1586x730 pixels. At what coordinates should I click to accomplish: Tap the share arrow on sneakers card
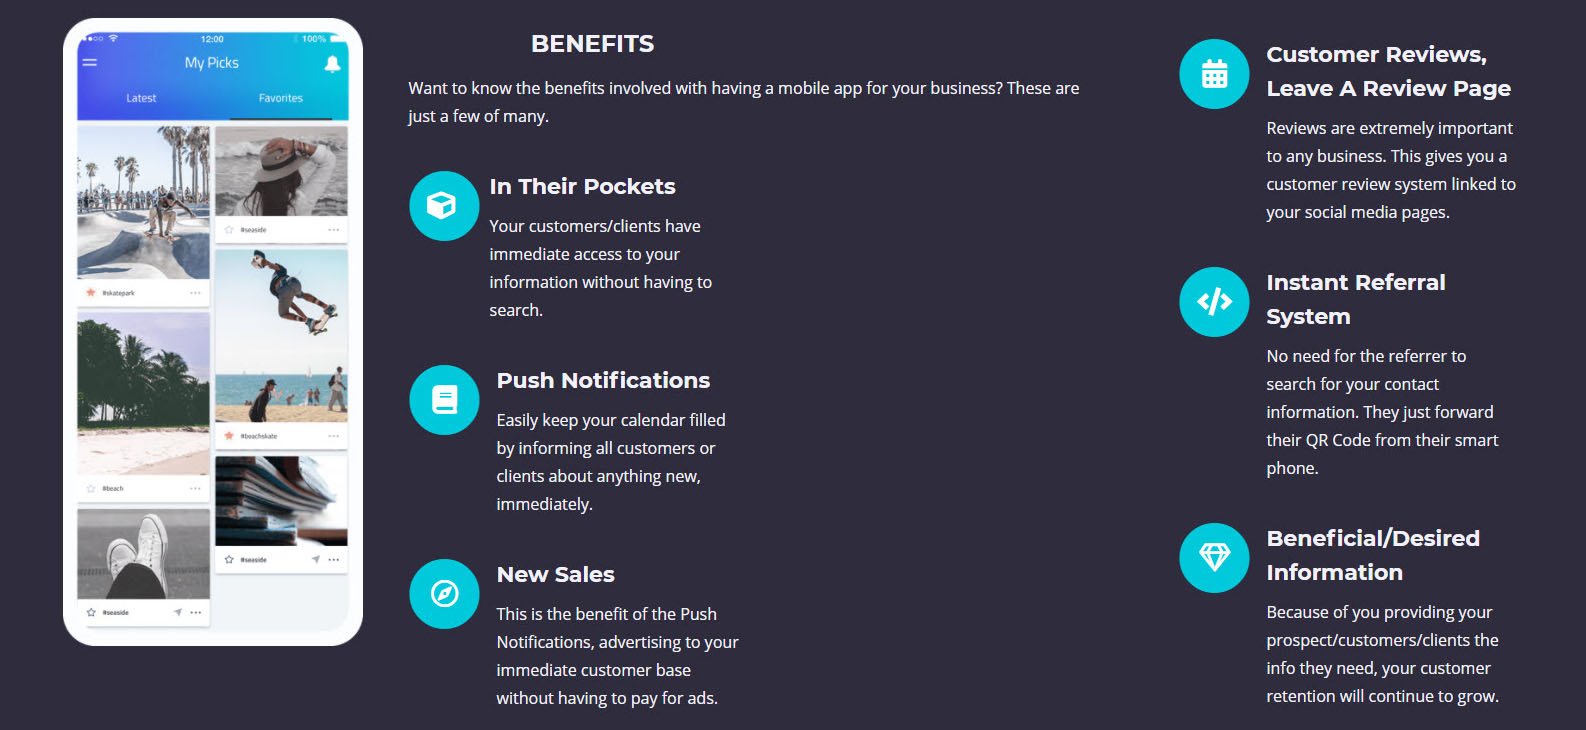click(178, 612)
